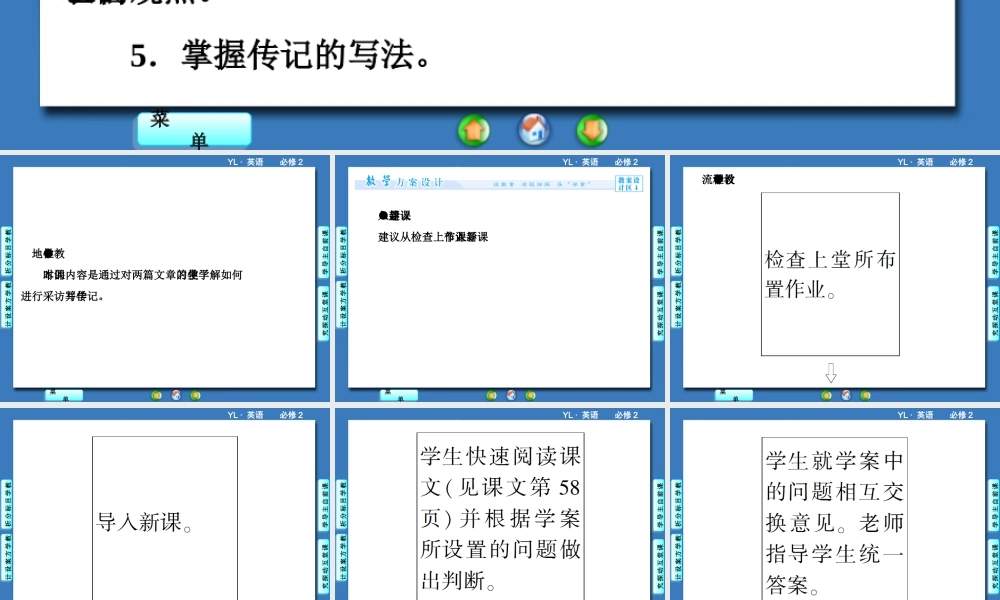This screenshot has width=1000, height=600.
Task: Select the 教学目标分析 side tab on the 导入新课 slide
Action: [8, 504]
